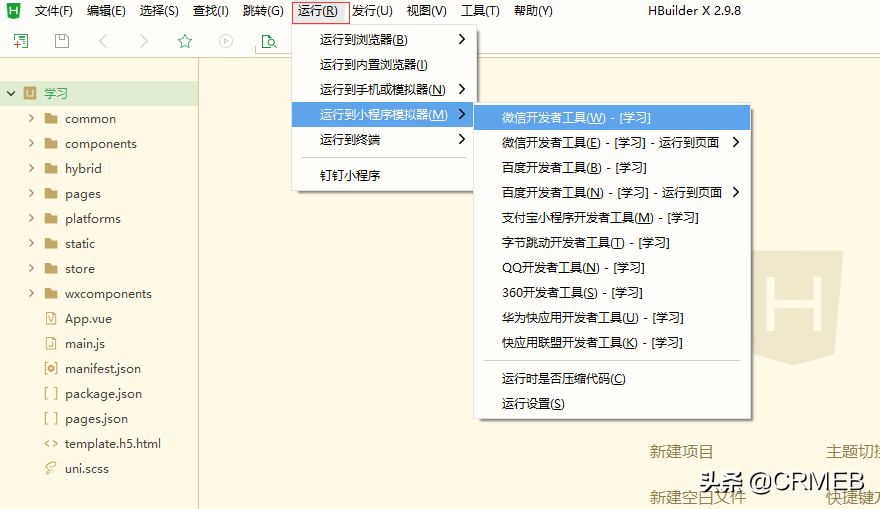Open the 查找(I) menu
Screen dimensions: 880x509
pos(210,11)
